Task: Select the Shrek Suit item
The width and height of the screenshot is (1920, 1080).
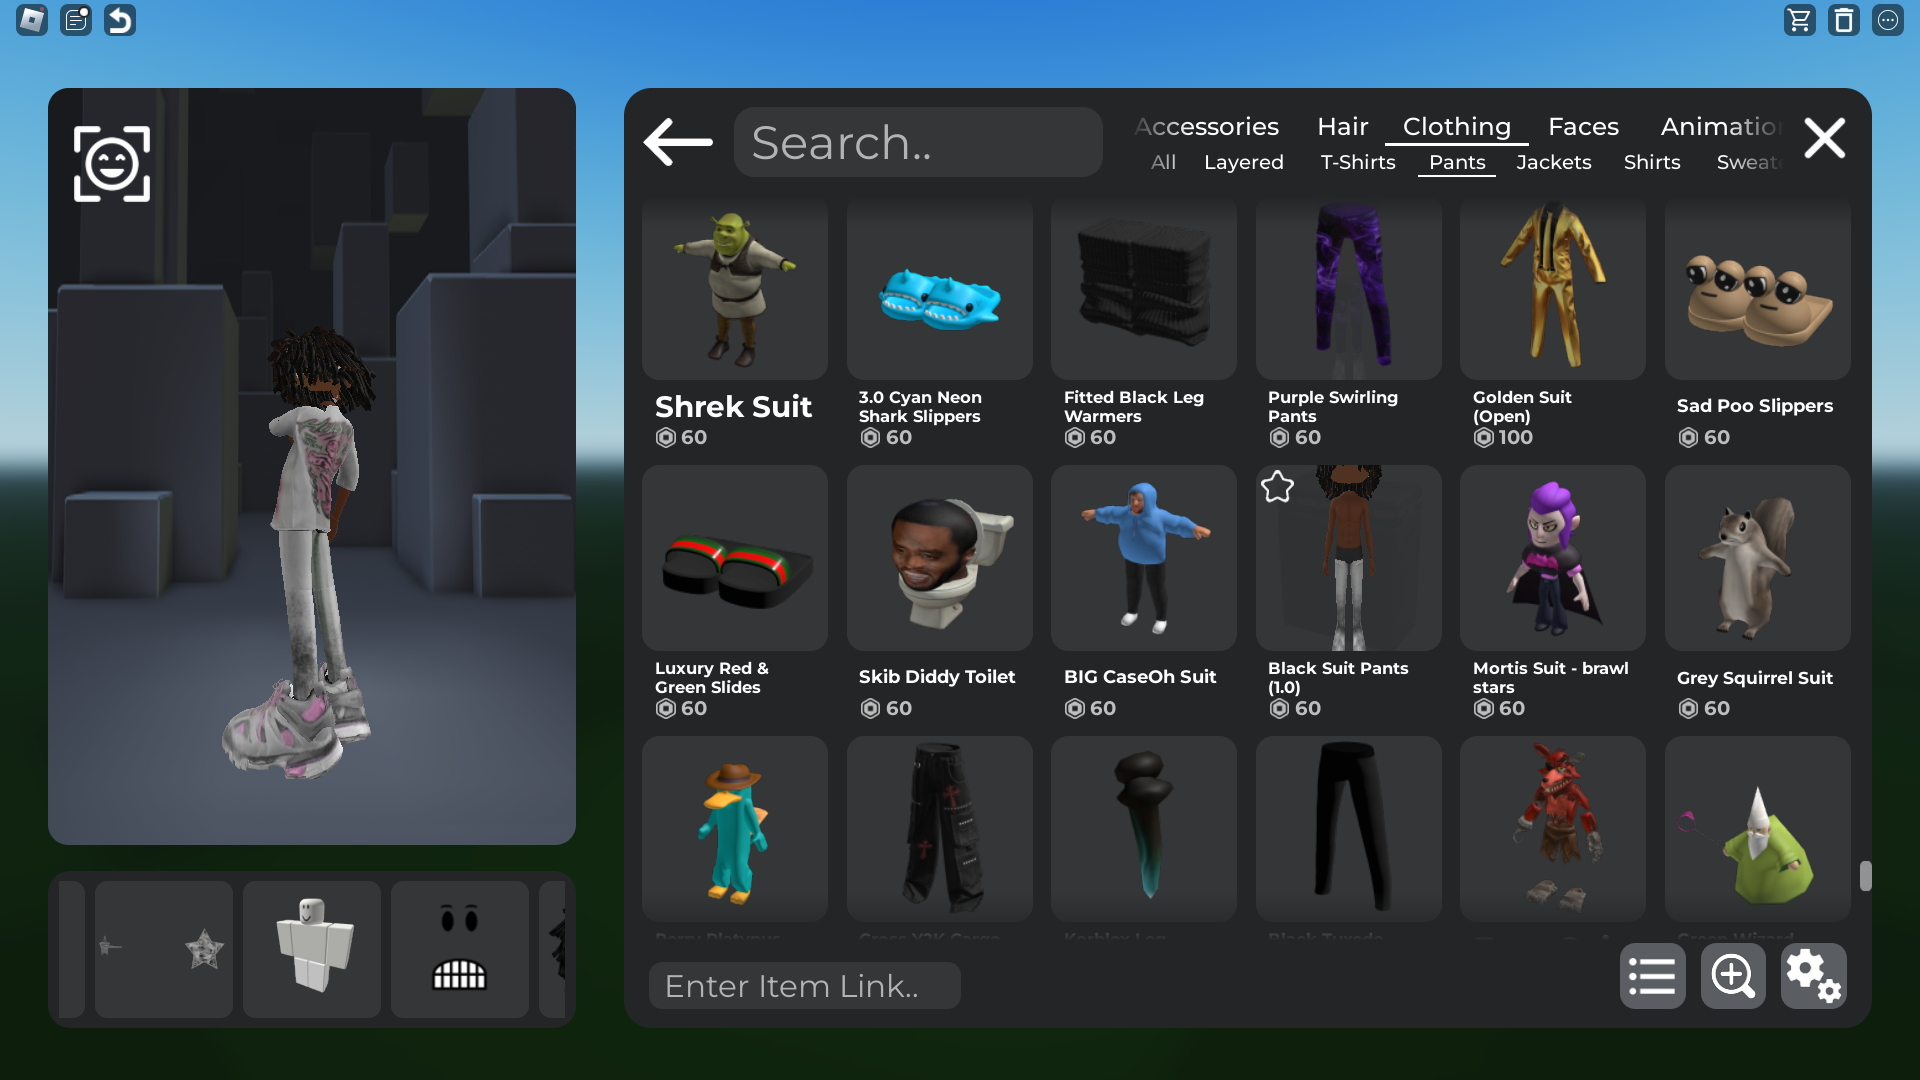Action: tap(734, 320)
